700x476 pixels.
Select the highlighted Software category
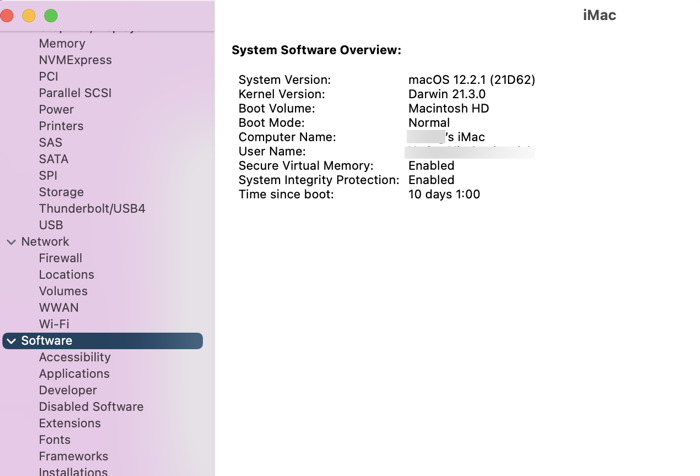coord(103,341)
